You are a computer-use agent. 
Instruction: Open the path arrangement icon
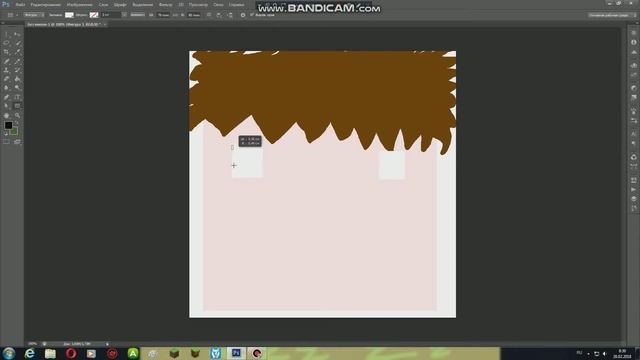(230, 15)
